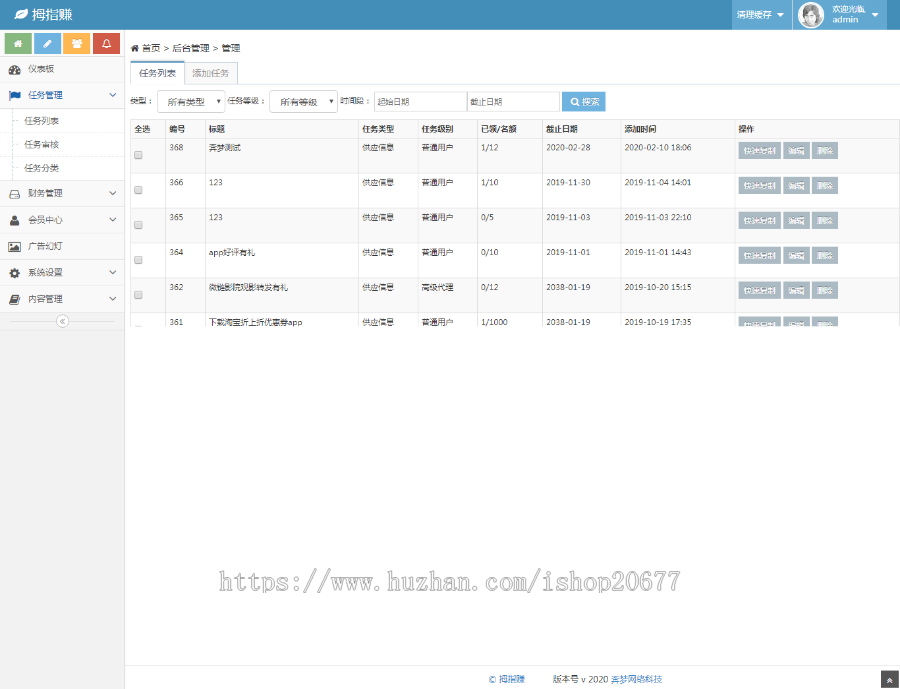Click the orange users shortcut button

(77, 44)
